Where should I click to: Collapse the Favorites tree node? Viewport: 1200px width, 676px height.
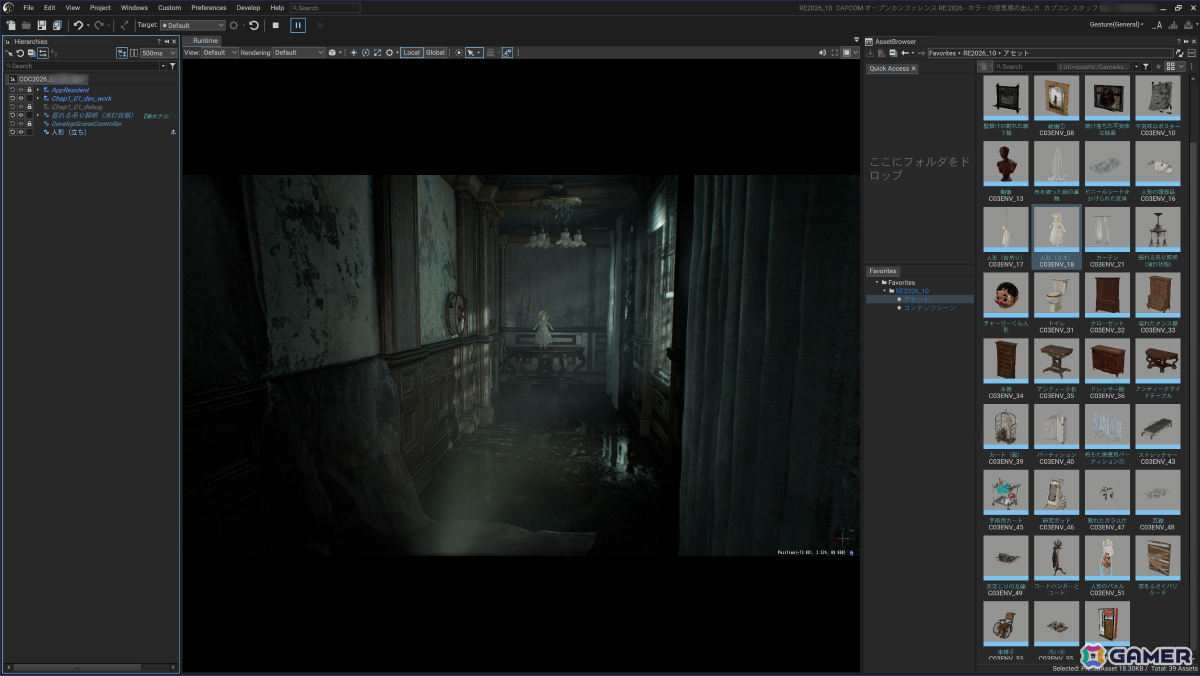click(877, 283)
